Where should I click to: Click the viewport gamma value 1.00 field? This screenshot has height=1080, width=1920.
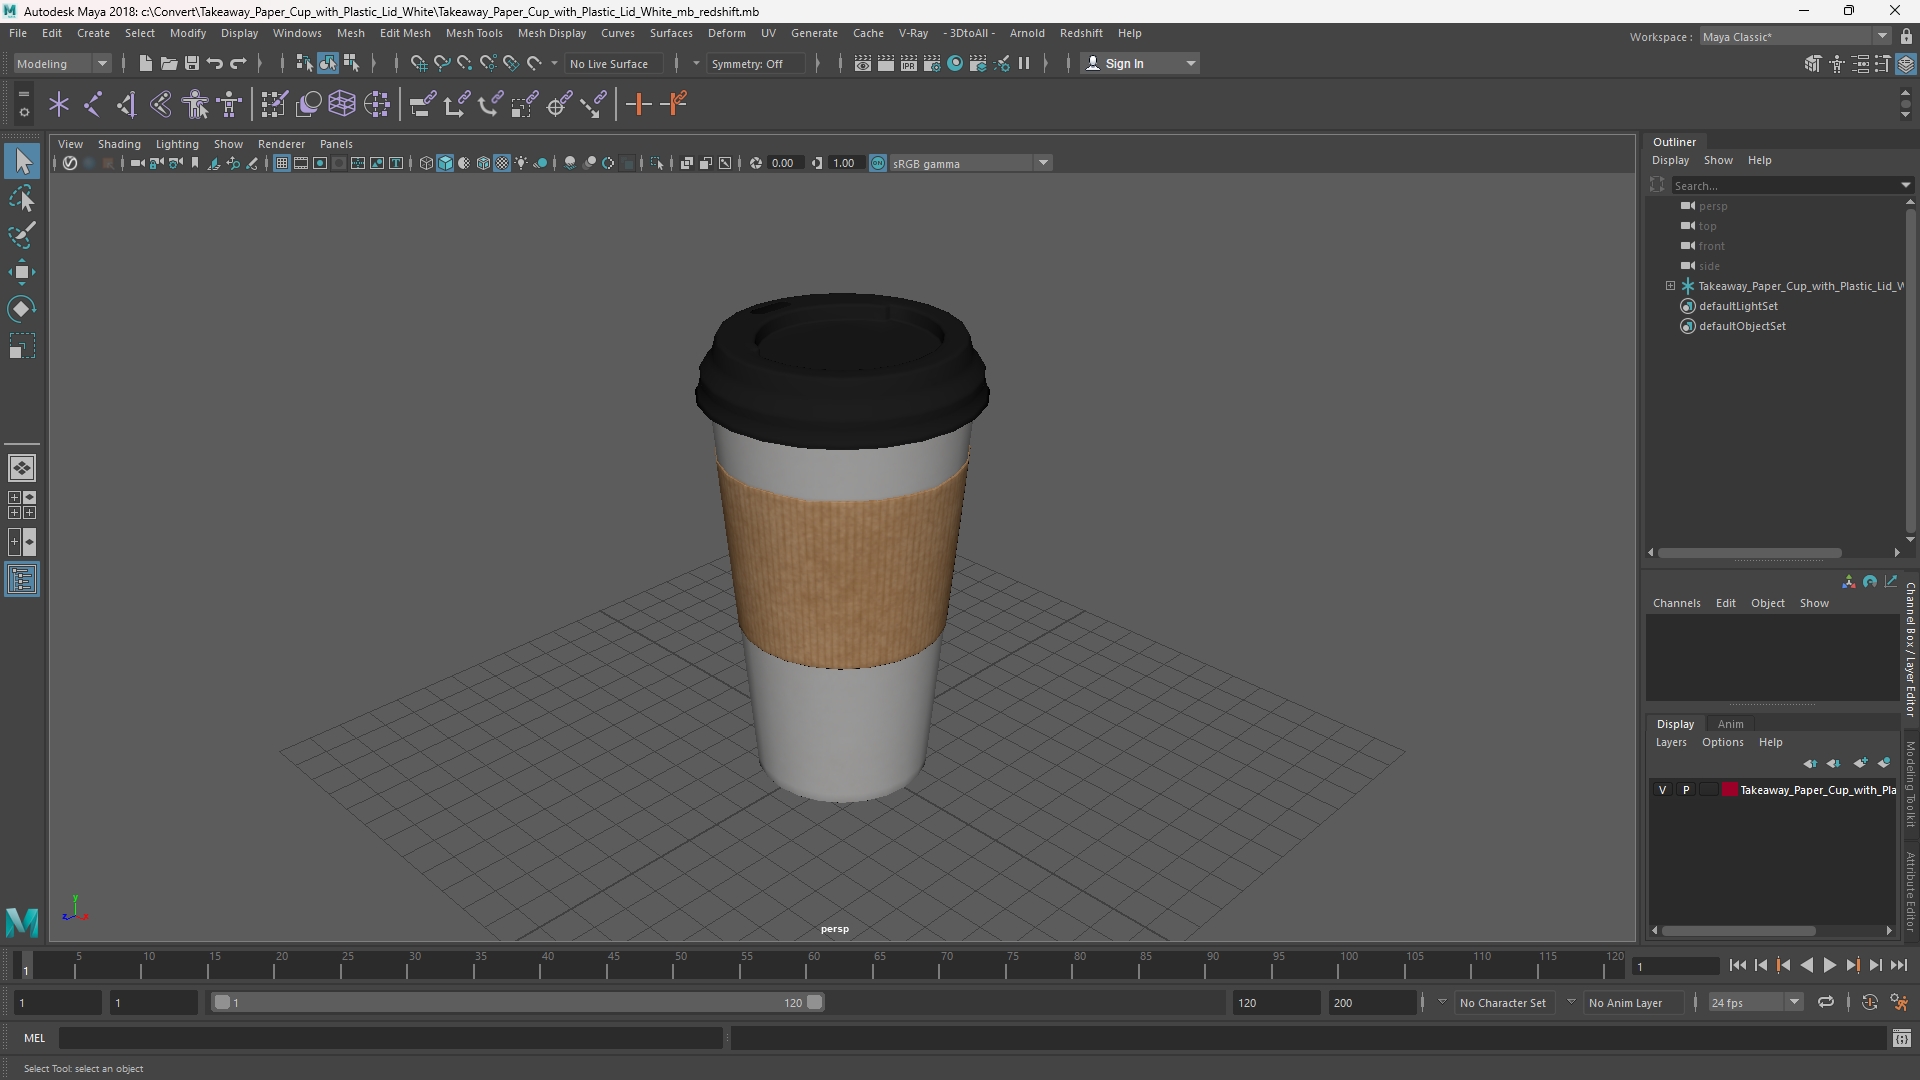tap(846, 163)
